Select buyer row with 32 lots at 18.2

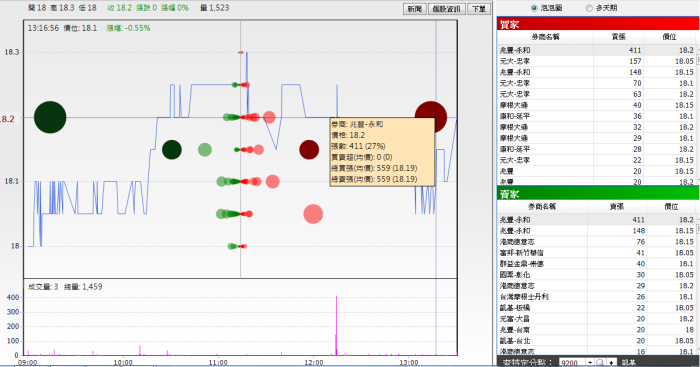tap(596, 127)
